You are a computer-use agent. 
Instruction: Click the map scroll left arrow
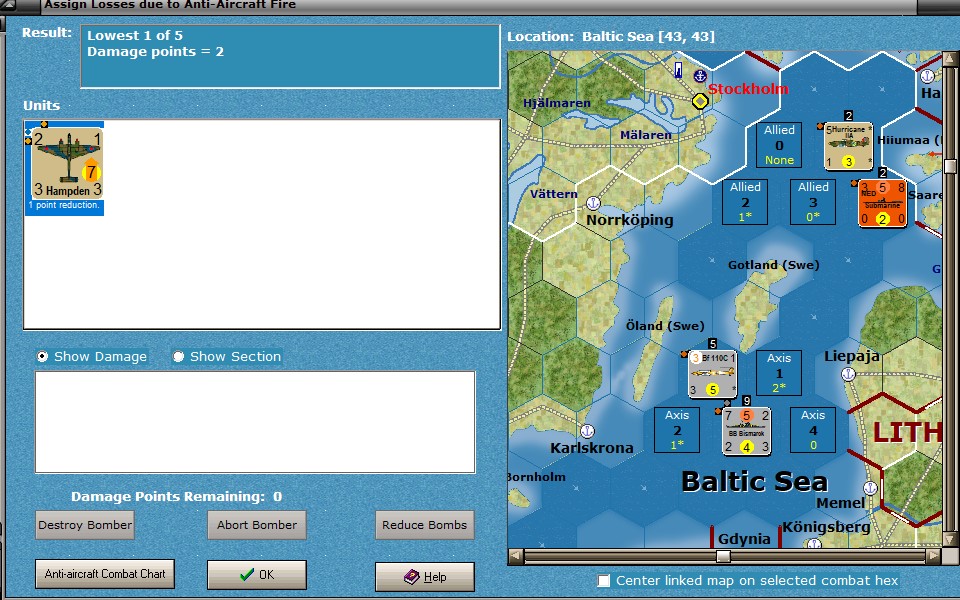(x=516, y=556)
